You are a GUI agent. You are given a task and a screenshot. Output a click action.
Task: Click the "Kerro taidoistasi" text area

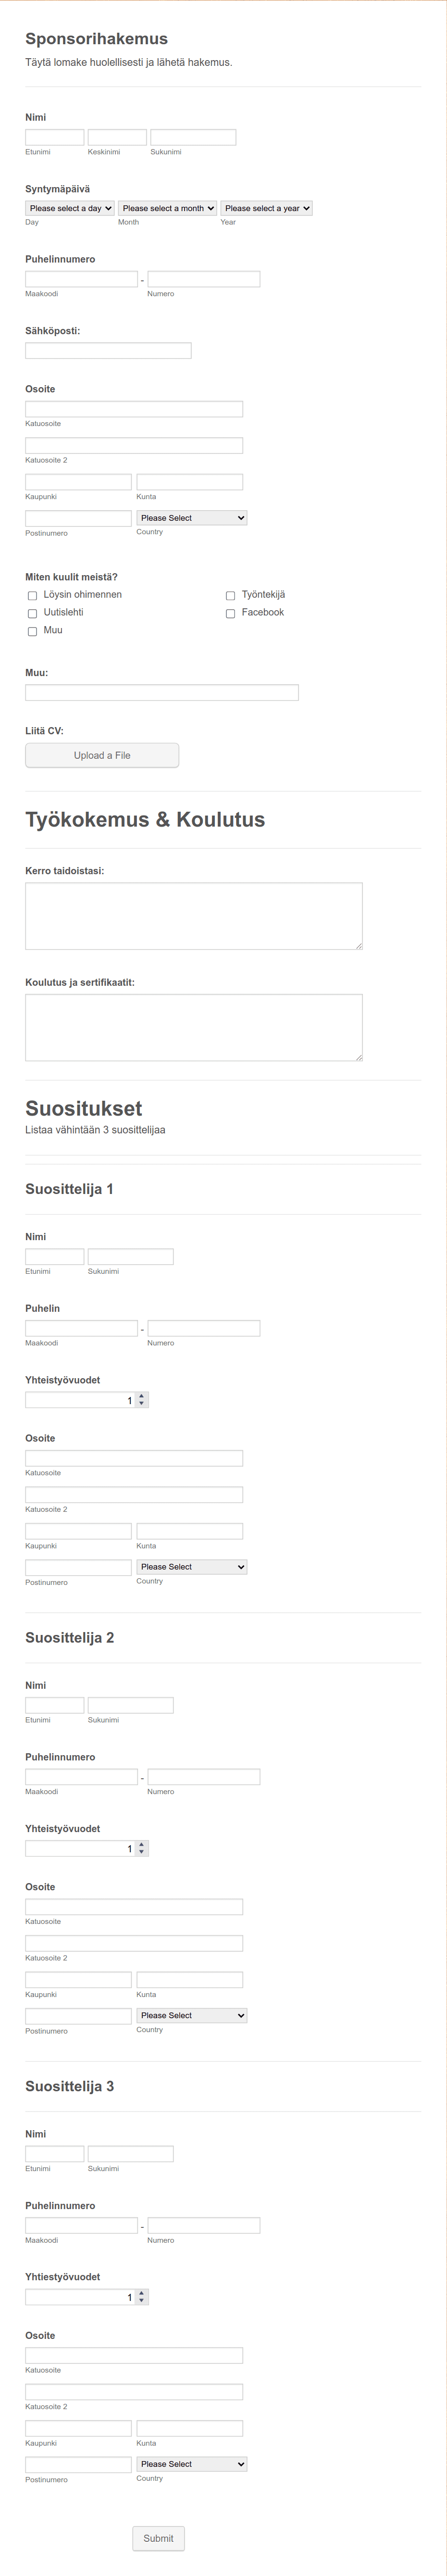pyautogui.click(x=194, y=916)
